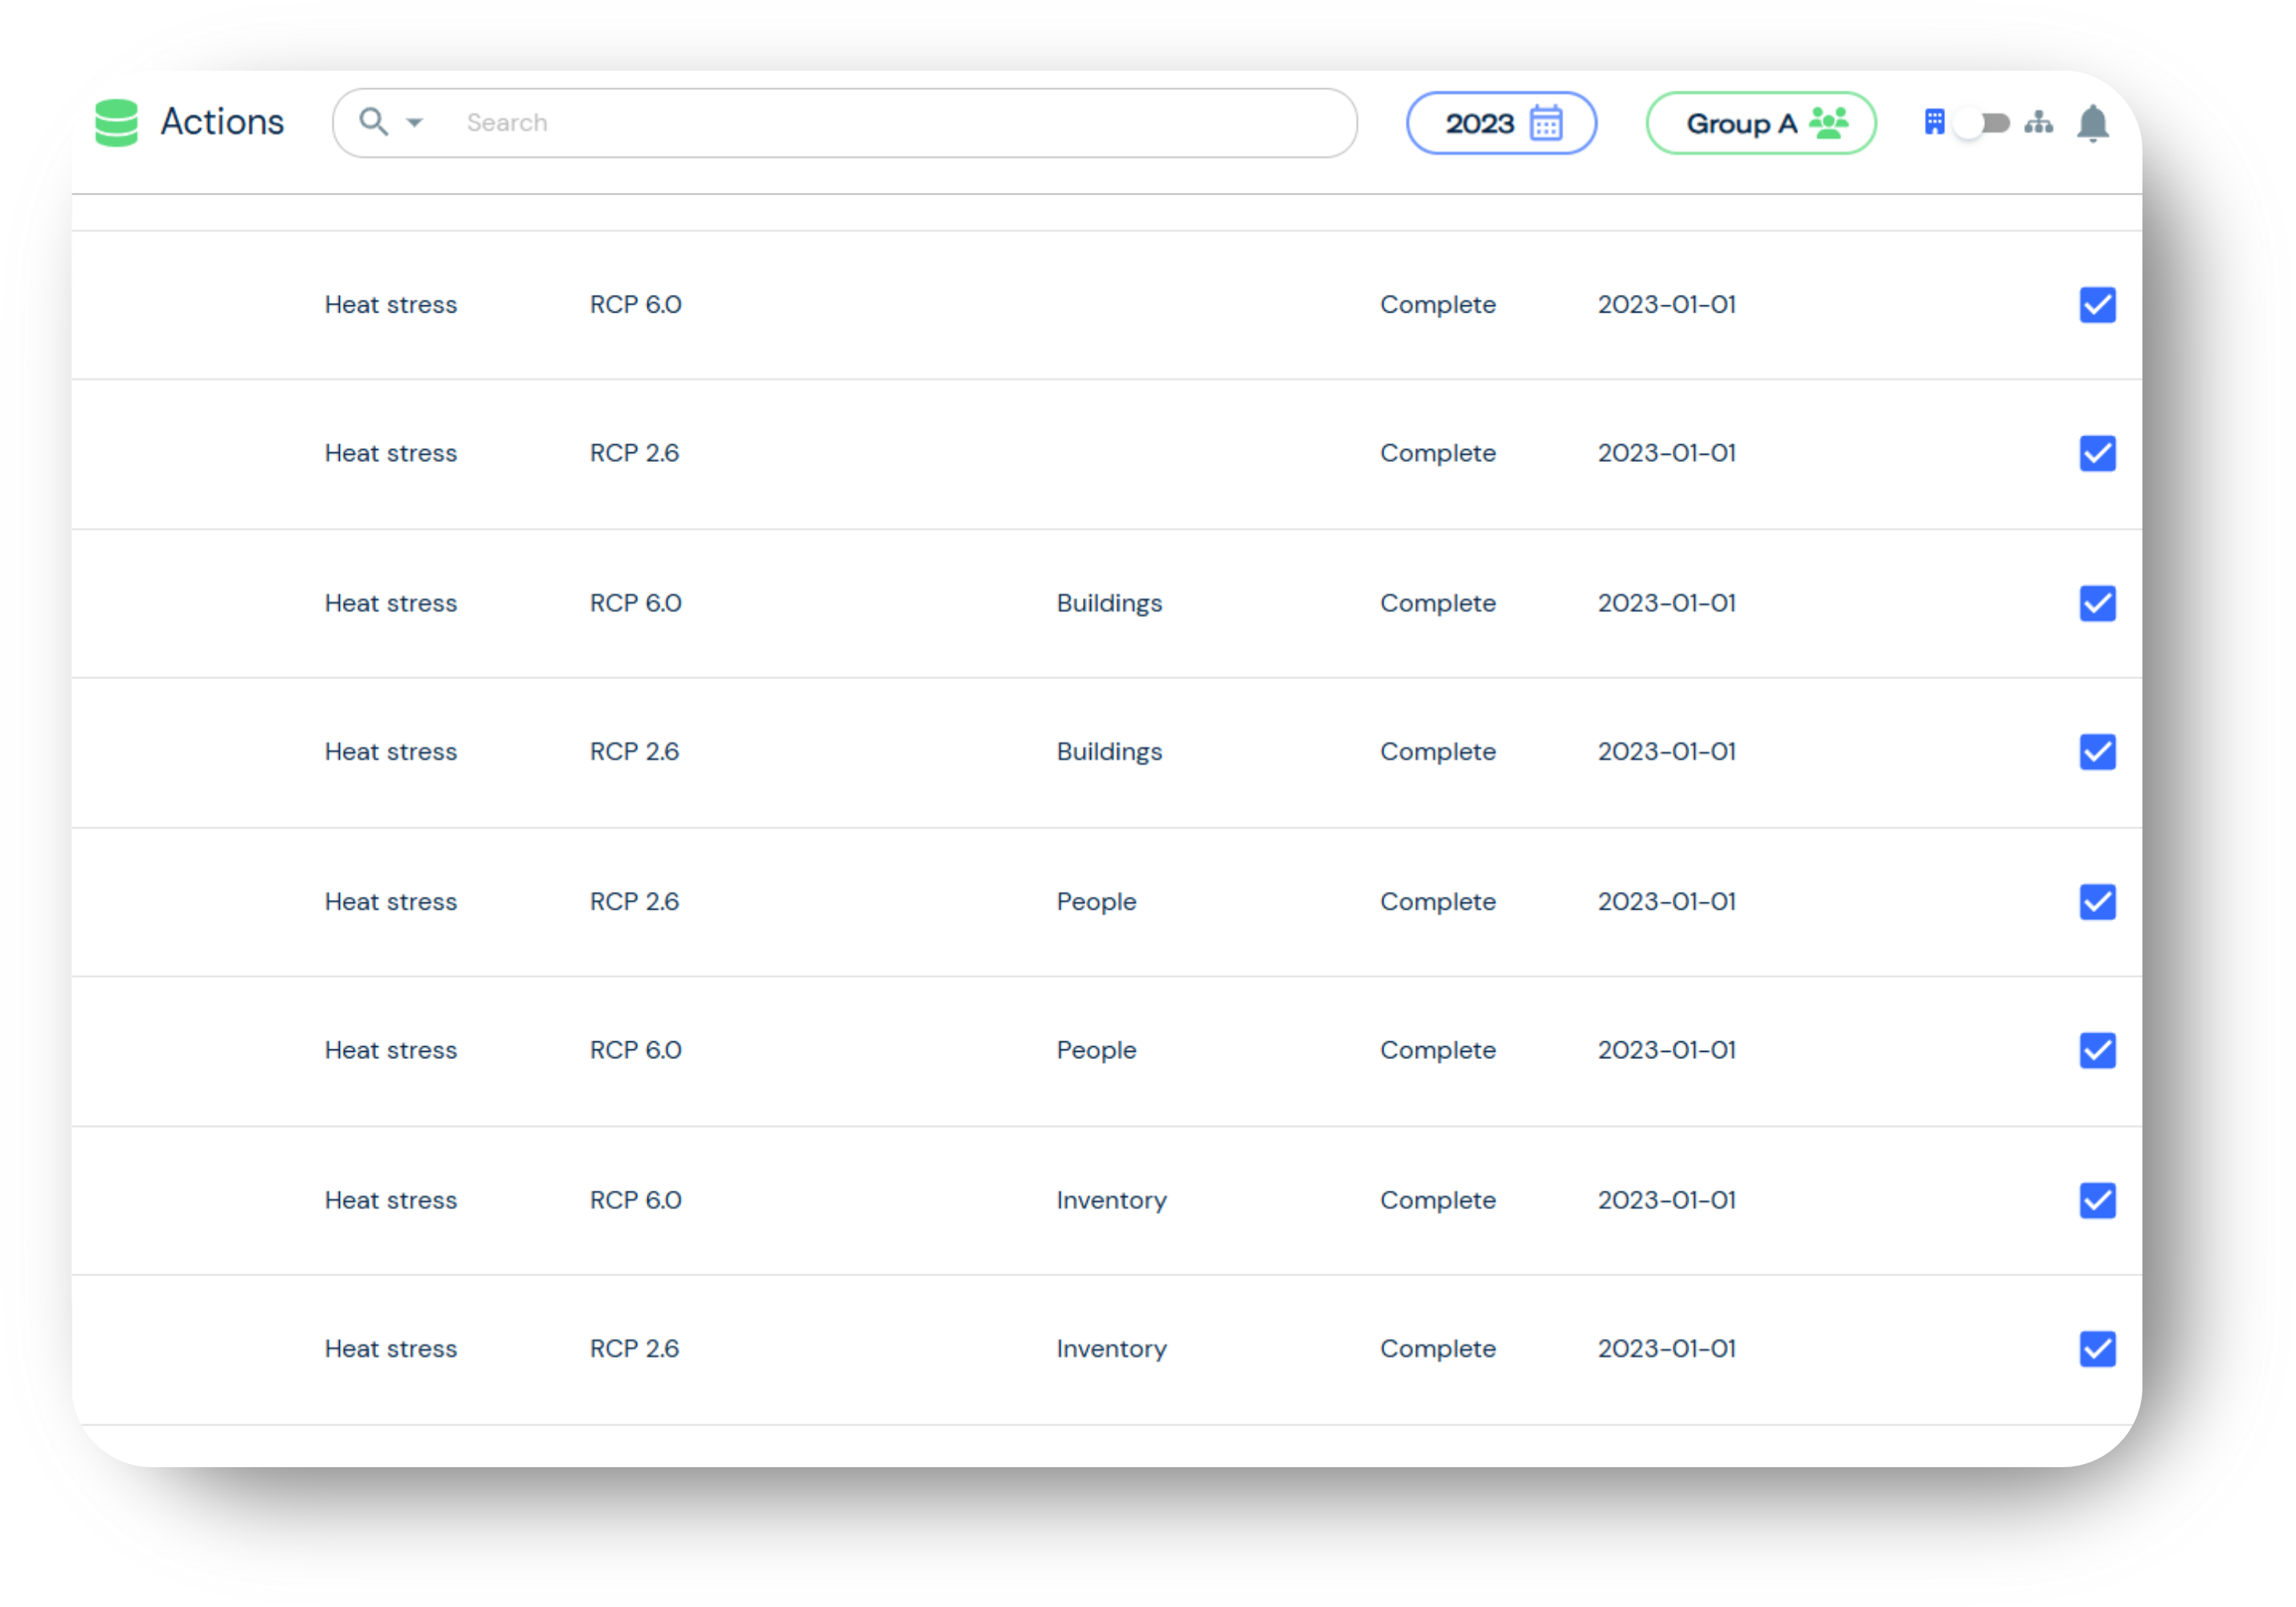The width and height of the screenshot is (2296, 1607).
Task: Uncheck the RCP 2.6 Buildings row checkbox
Action: pyautogui.click(x=2097, y=752)
